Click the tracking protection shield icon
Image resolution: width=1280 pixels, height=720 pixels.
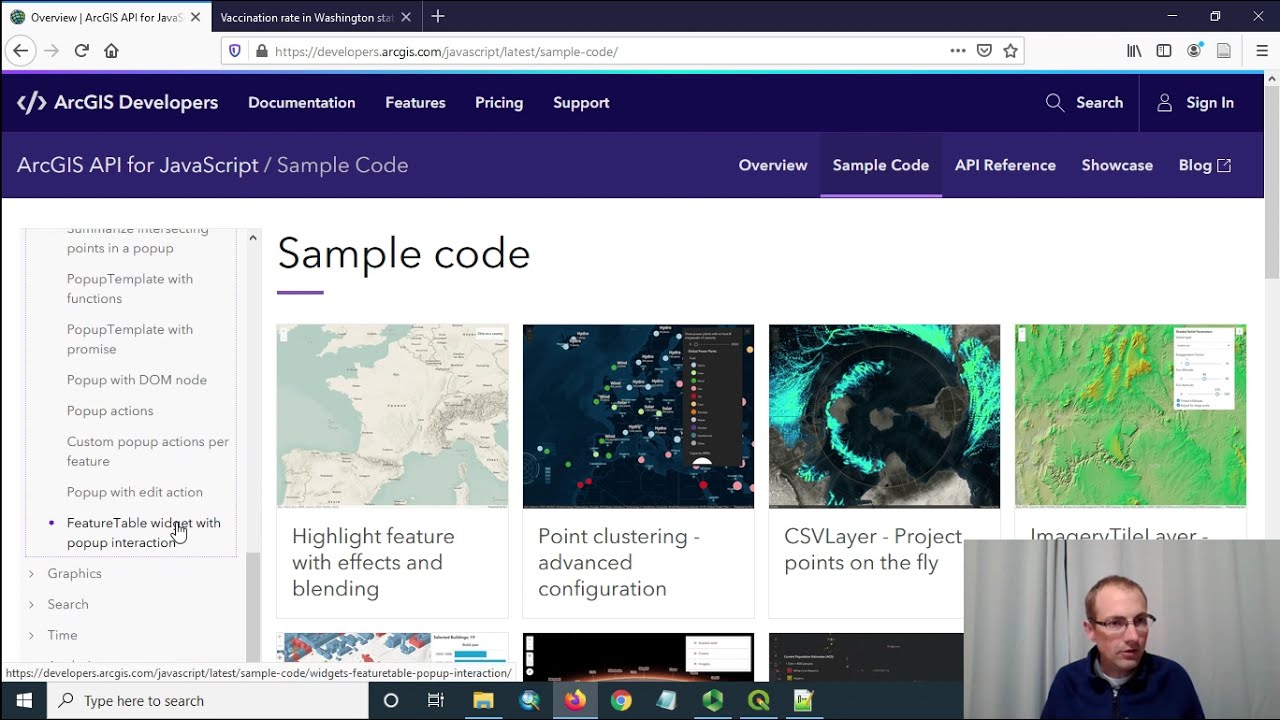(235, 51)
